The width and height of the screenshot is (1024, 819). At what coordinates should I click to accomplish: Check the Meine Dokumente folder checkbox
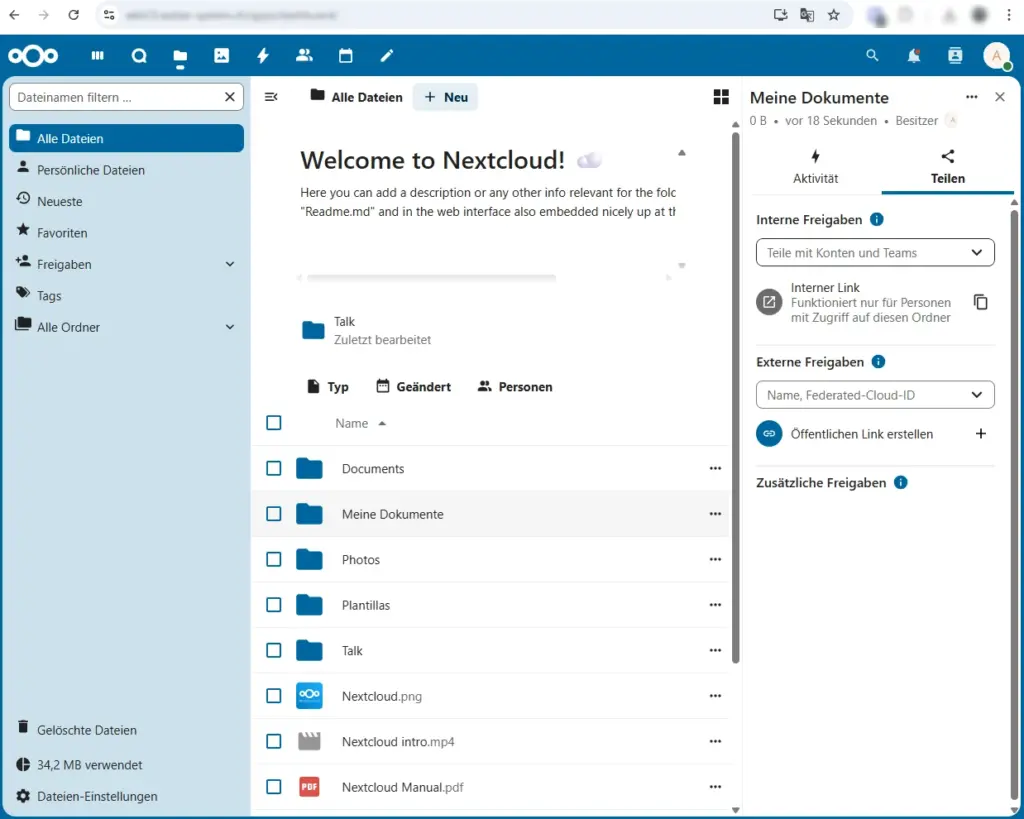[x=274, y=514]
